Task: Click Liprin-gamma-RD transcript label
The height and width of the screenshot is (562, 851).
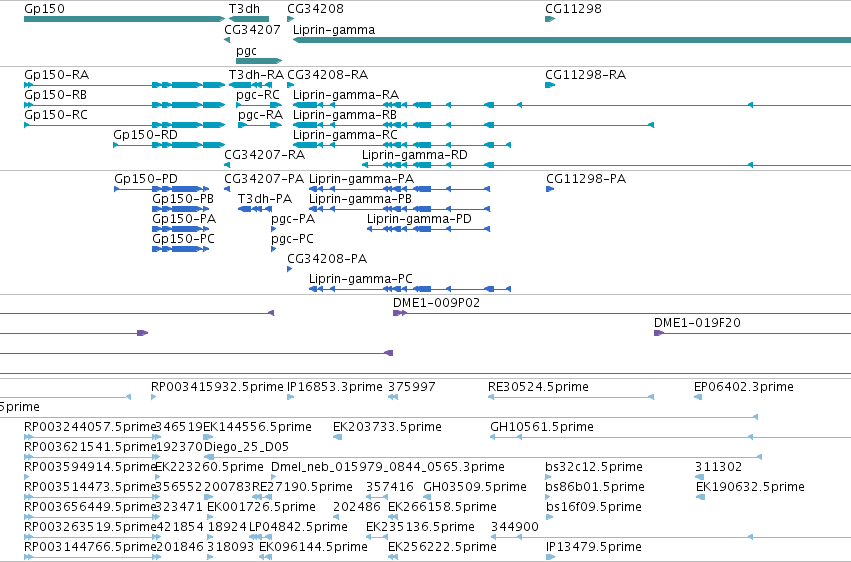Action: [415, 155]
